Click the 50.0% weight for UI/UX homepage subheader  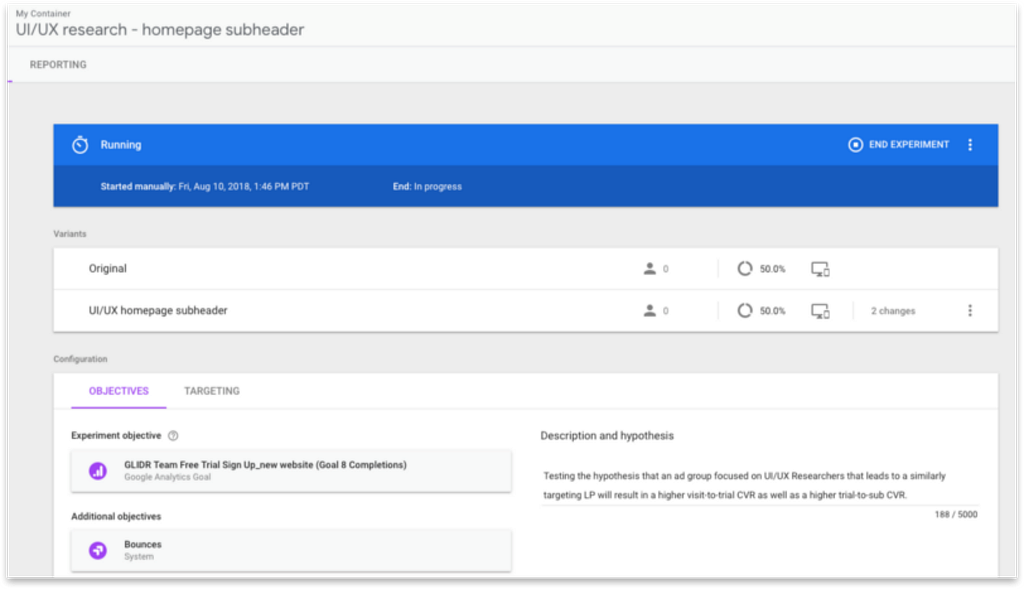773,311
